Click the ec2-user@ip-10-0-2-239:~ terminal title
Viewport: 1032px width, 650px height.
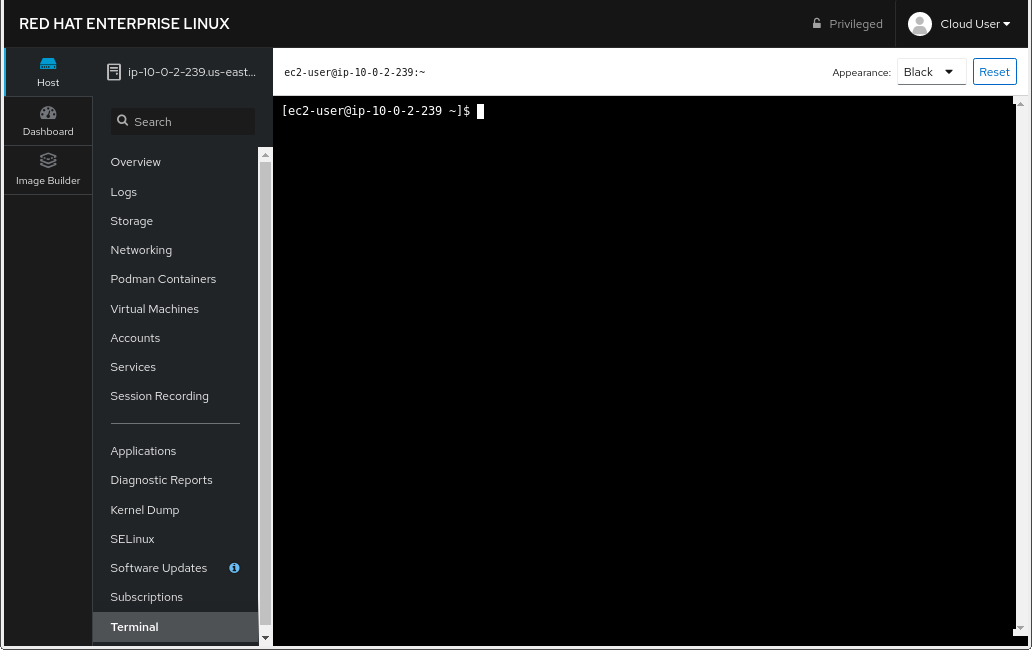point(355,72)
